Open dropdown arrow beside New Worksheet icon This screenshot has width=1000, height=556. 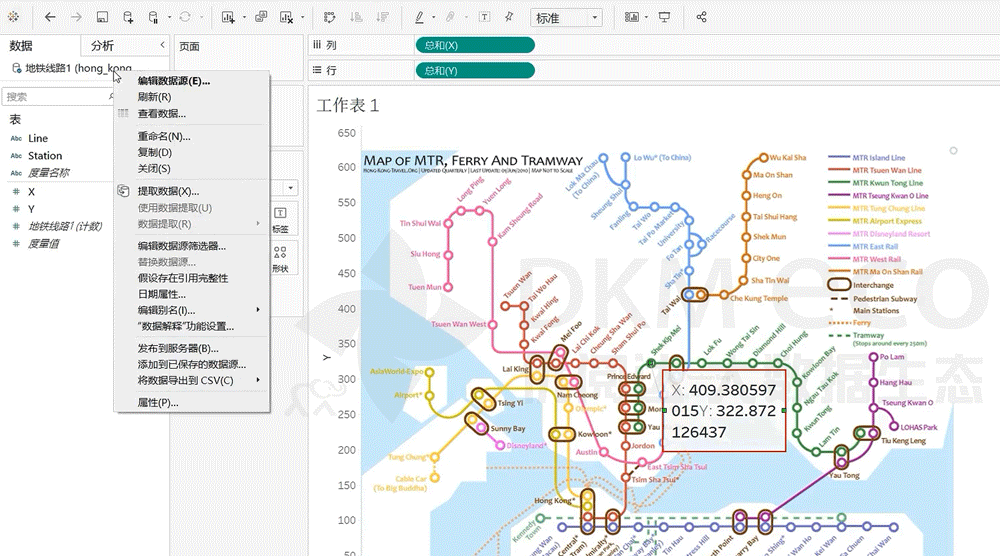tap(244, 17)
